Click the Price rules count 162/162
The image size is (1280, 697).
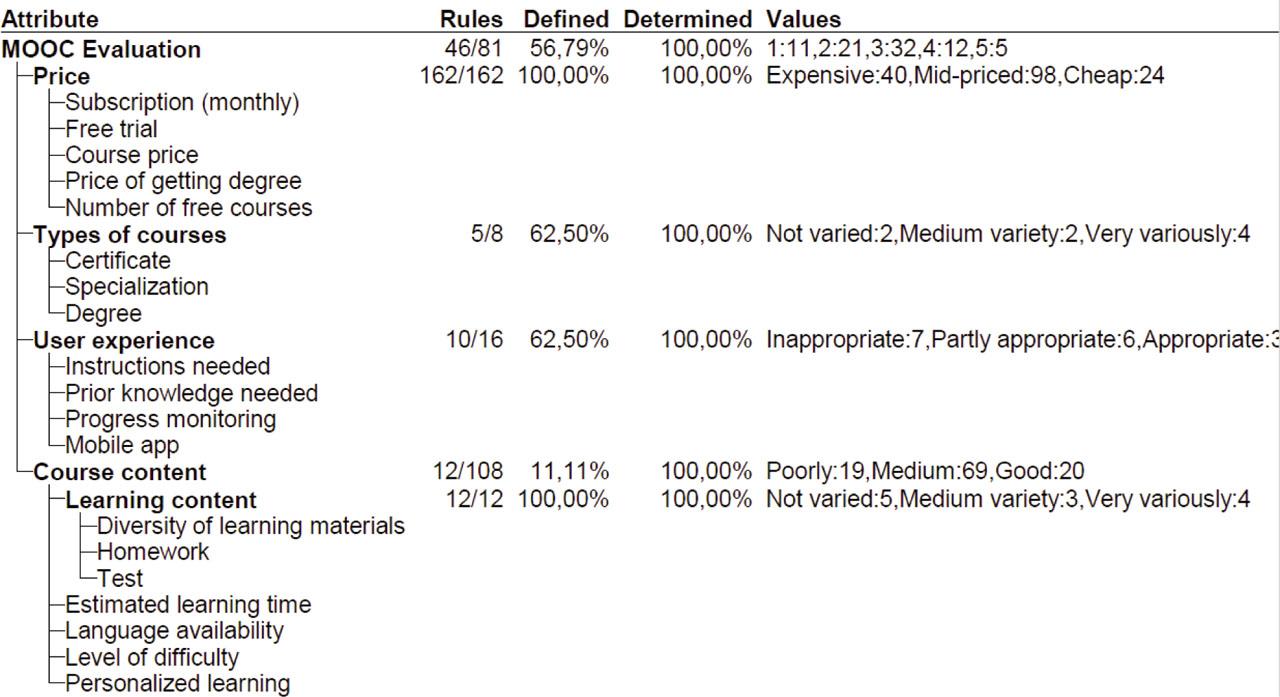coord(463,76)
